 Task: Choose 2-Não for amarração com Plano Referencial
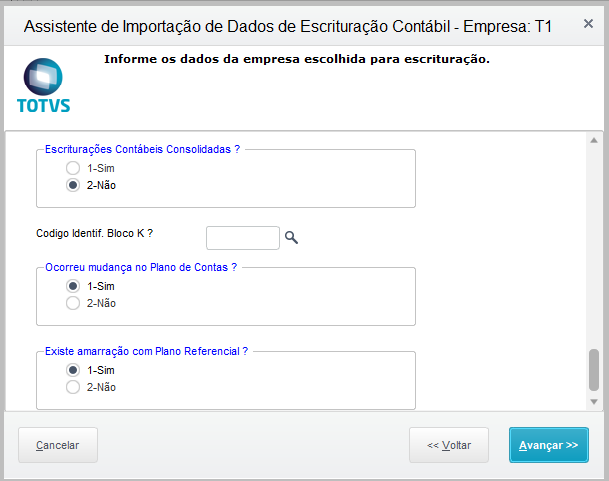point(73,387)
